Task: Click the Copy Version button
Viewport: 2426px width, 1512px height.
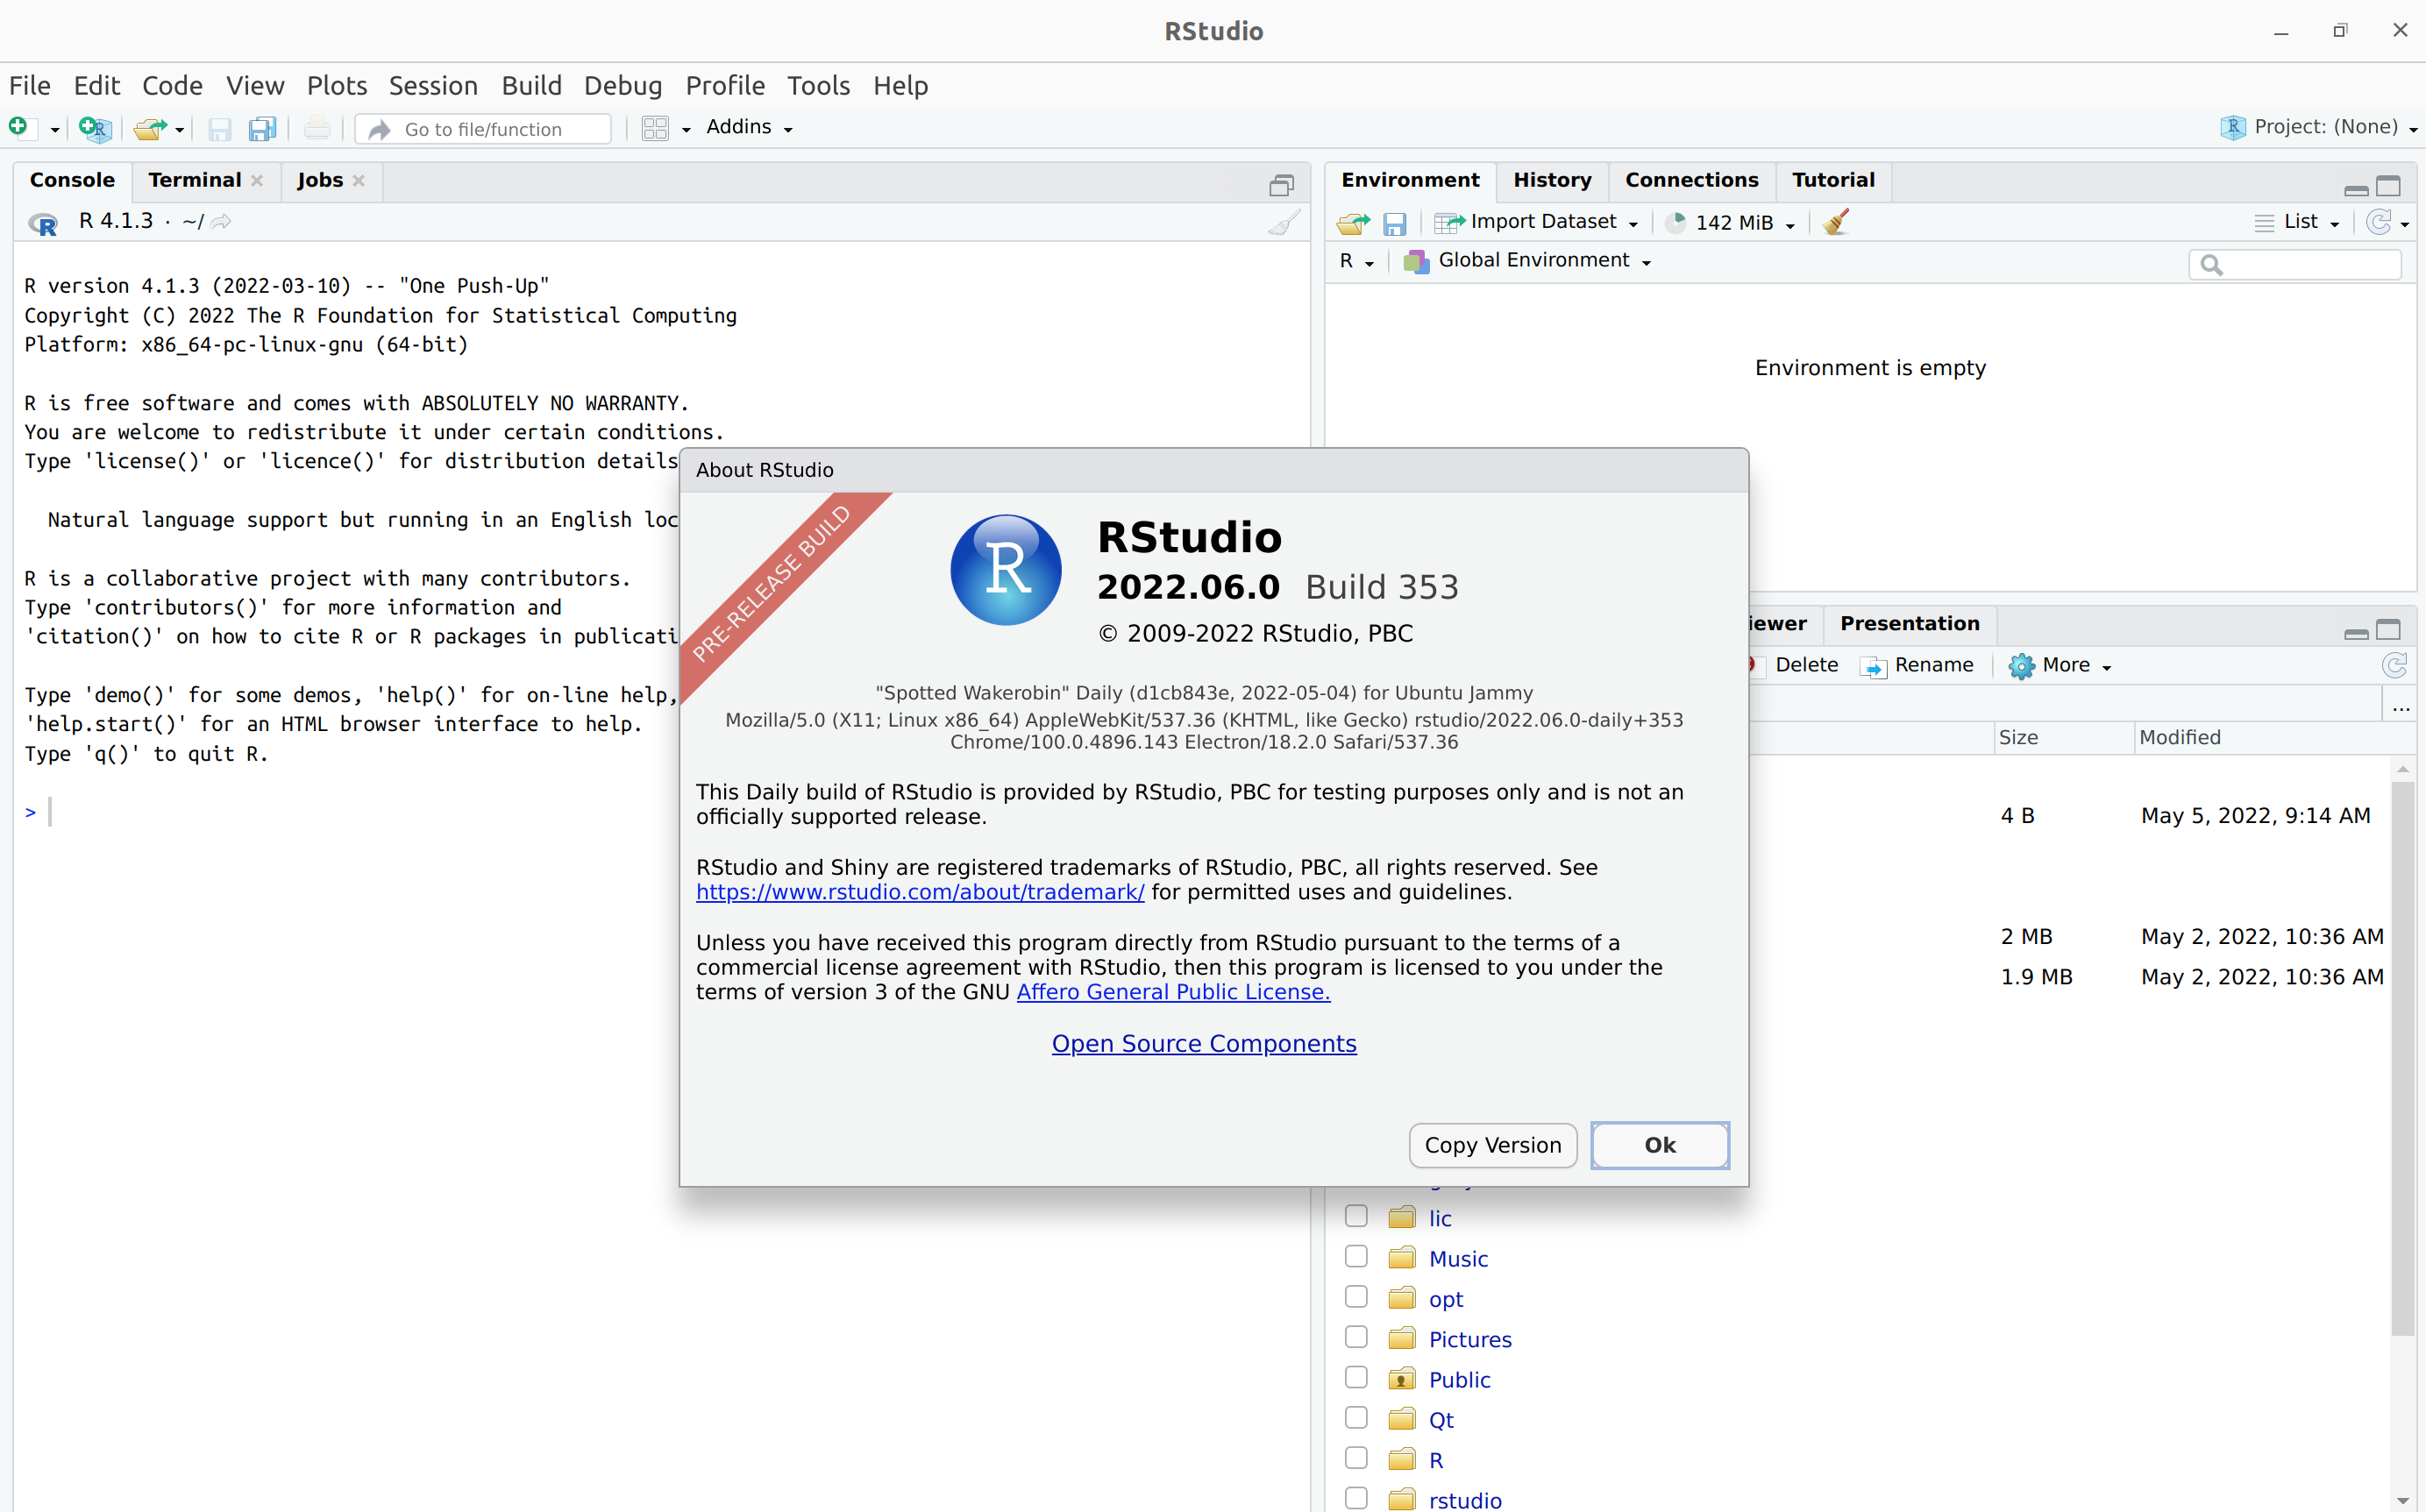Action: tap(1492, 1145)
